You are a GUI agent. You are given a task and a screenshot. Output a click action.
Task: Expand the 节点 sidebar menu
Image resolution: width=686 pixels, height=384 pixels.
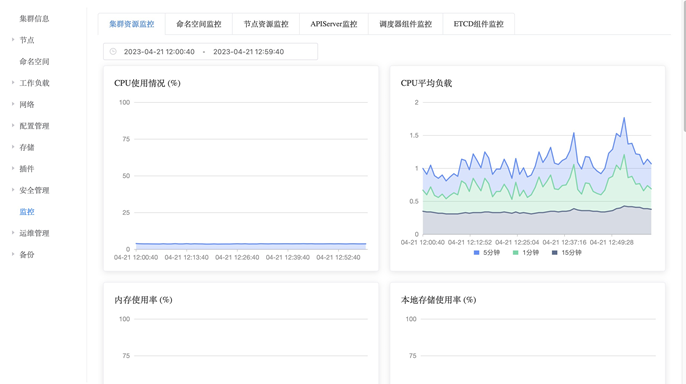coord(27,40)
